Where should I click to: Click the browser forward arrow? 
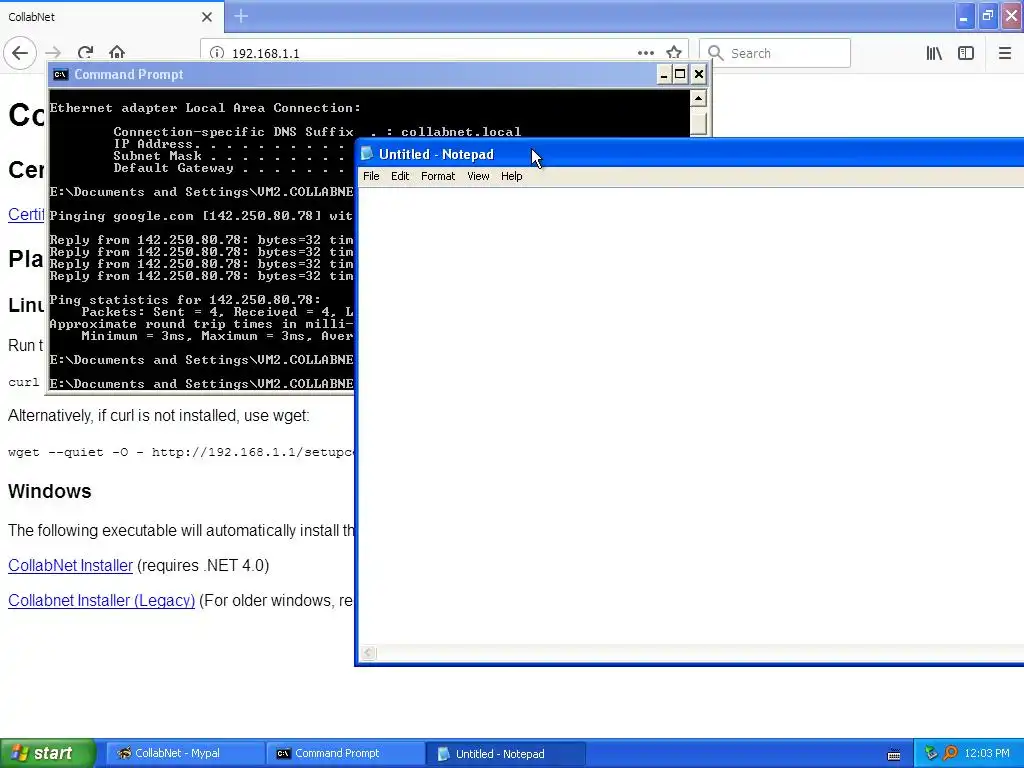[54, 53]
